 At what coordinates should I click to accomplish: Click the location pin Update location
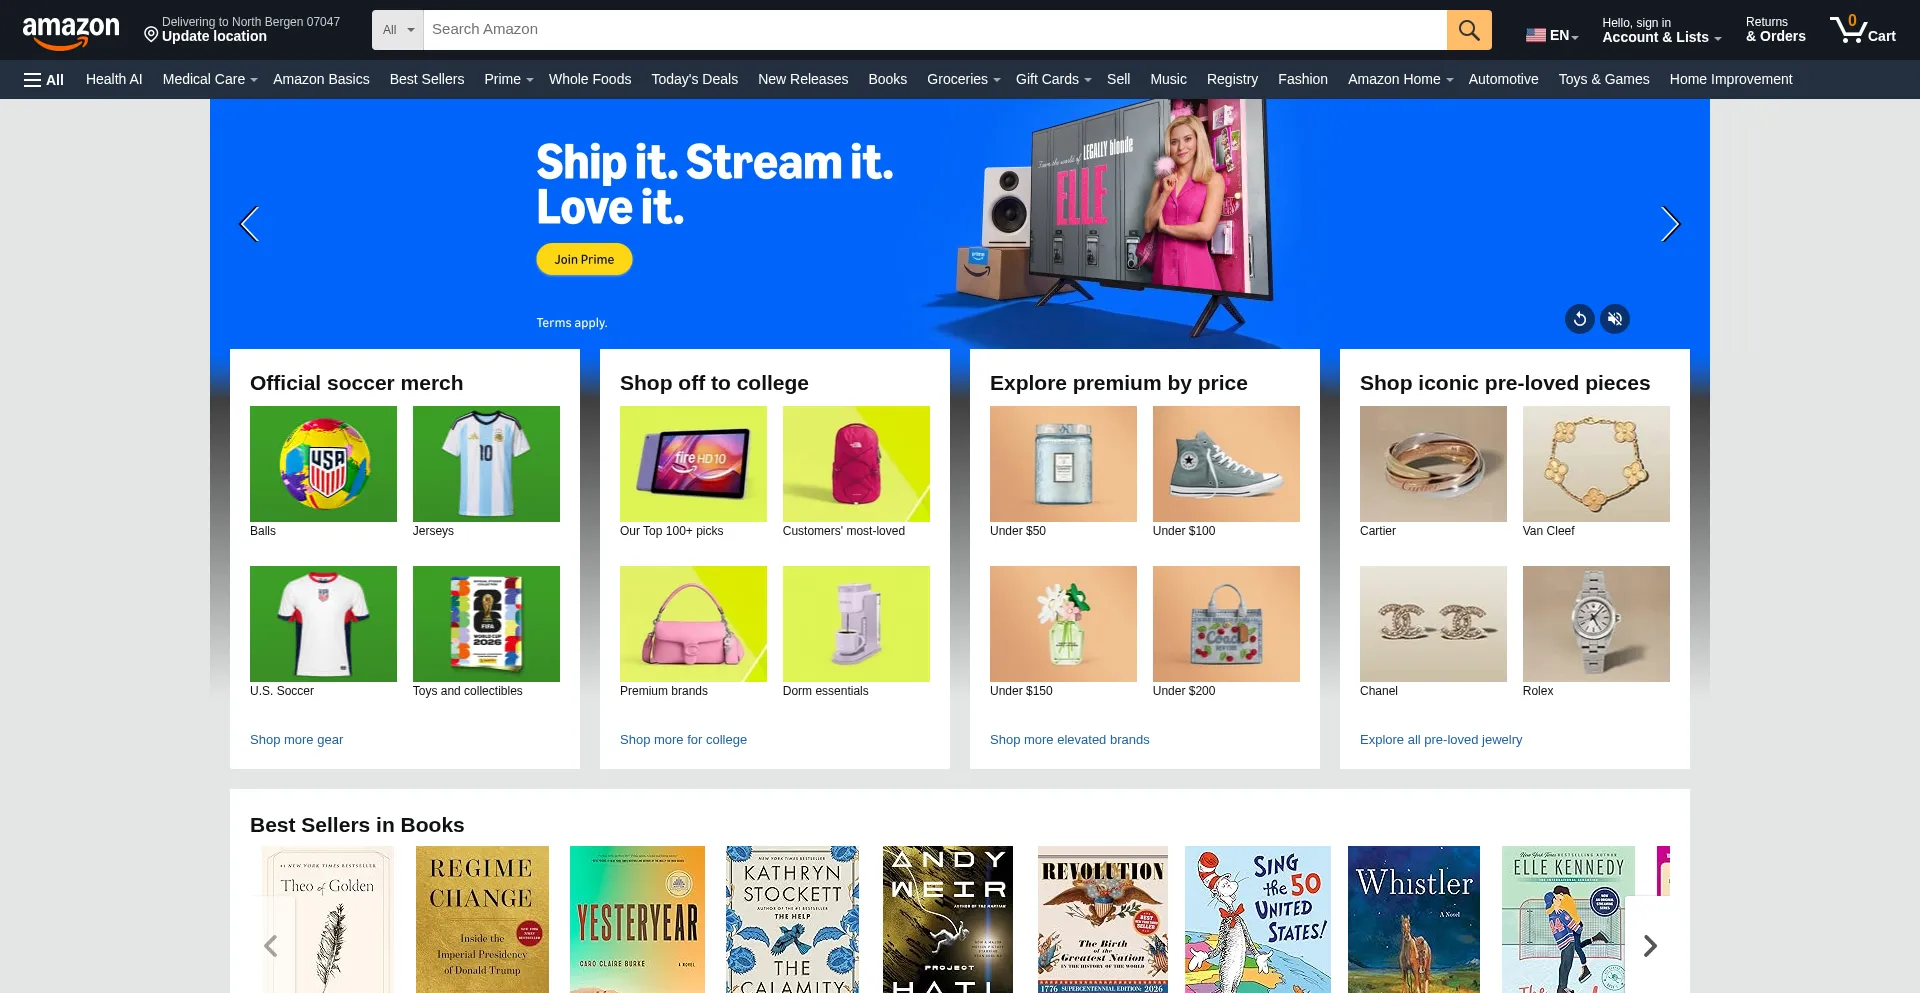[x=241, y=29]
